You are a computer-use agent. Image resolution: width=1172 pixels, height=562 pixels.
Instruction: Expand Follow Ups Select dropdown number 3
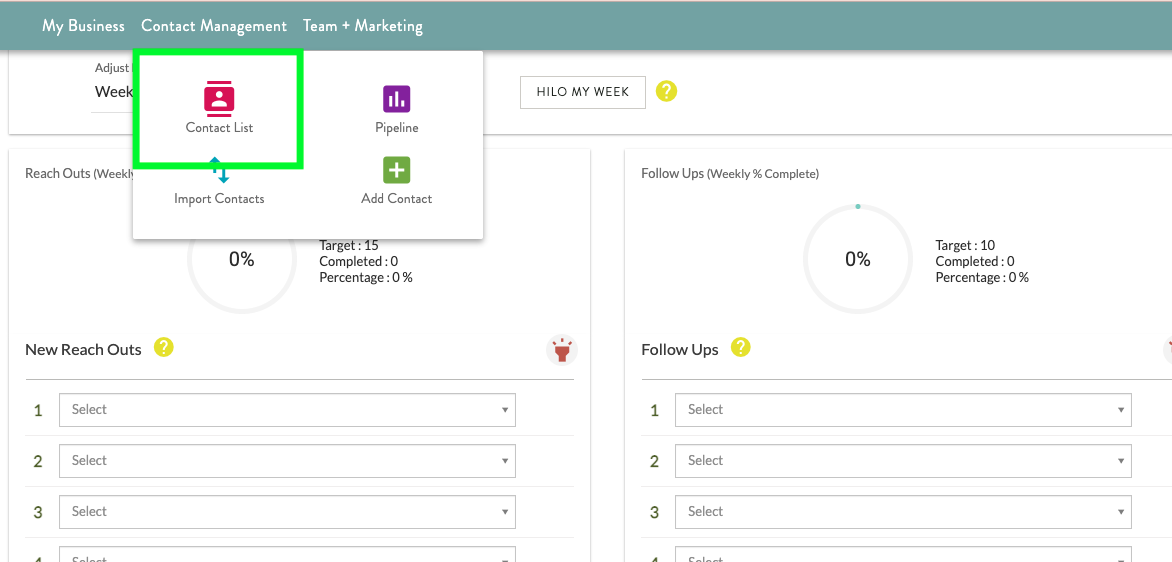(x=903, y=512)
